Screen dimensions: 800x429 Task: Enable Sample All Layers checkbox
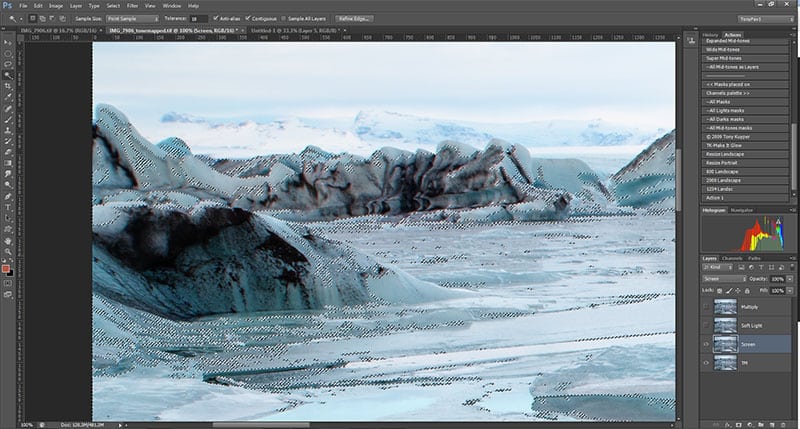pos(284,18)
